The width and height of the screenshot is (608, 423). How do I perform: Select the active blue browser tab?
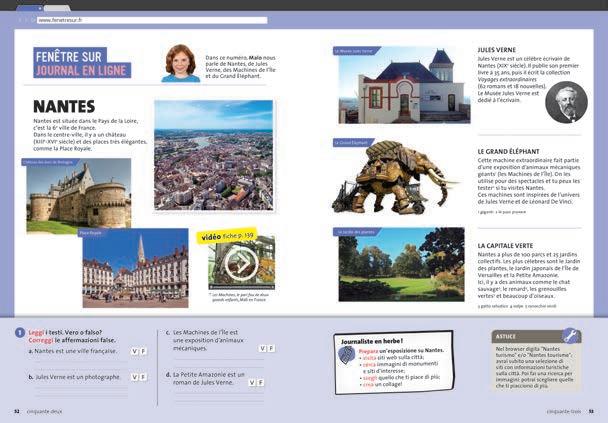tap(29, 8)
